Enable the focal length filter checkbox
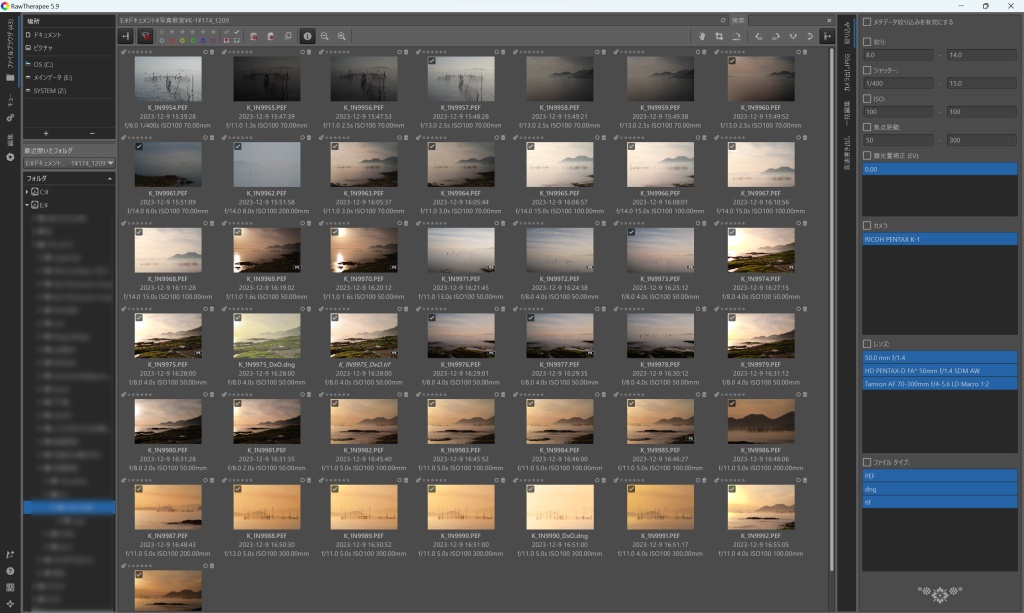This screenshot has width=1024, height=613. click(x=867, y=127)
